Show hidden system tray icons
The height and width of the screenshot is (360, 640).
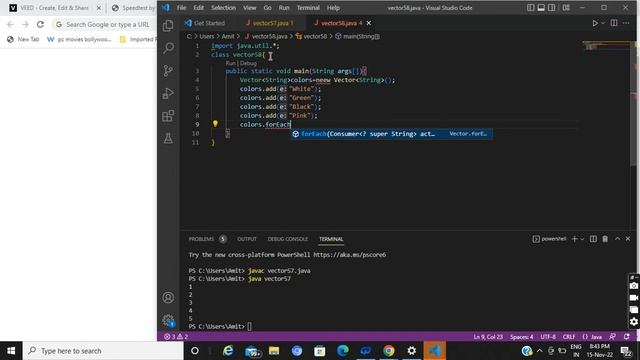(540, 351)
